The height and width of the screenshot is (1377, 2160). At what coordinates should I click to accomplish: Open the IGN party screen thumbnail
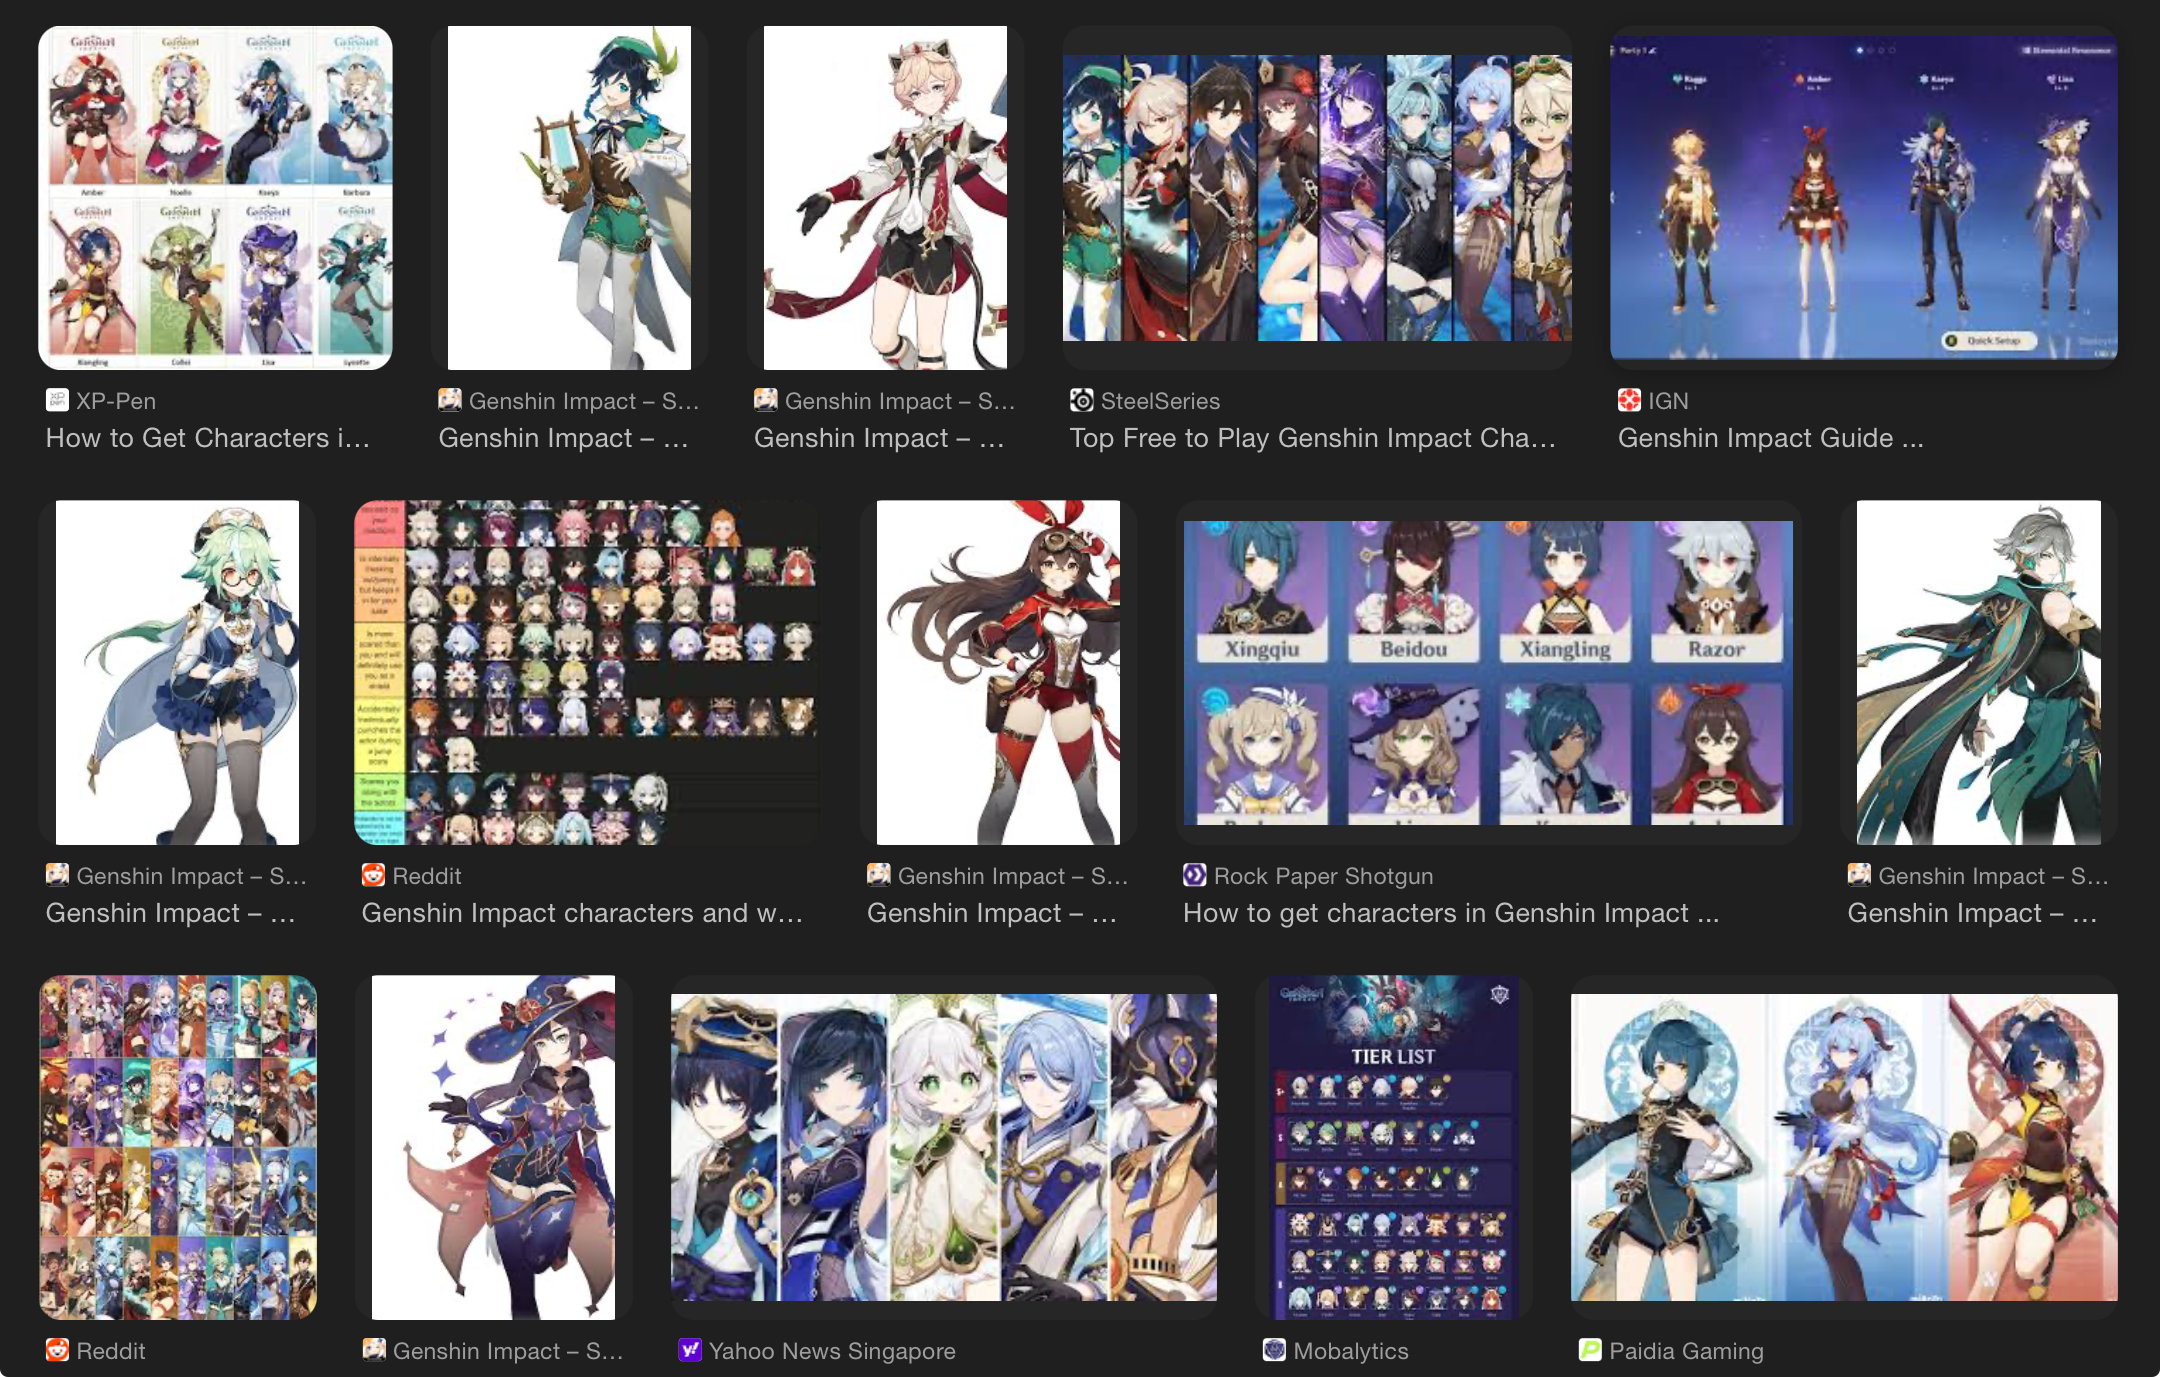pyautogui.click(x=1863, y=198)
